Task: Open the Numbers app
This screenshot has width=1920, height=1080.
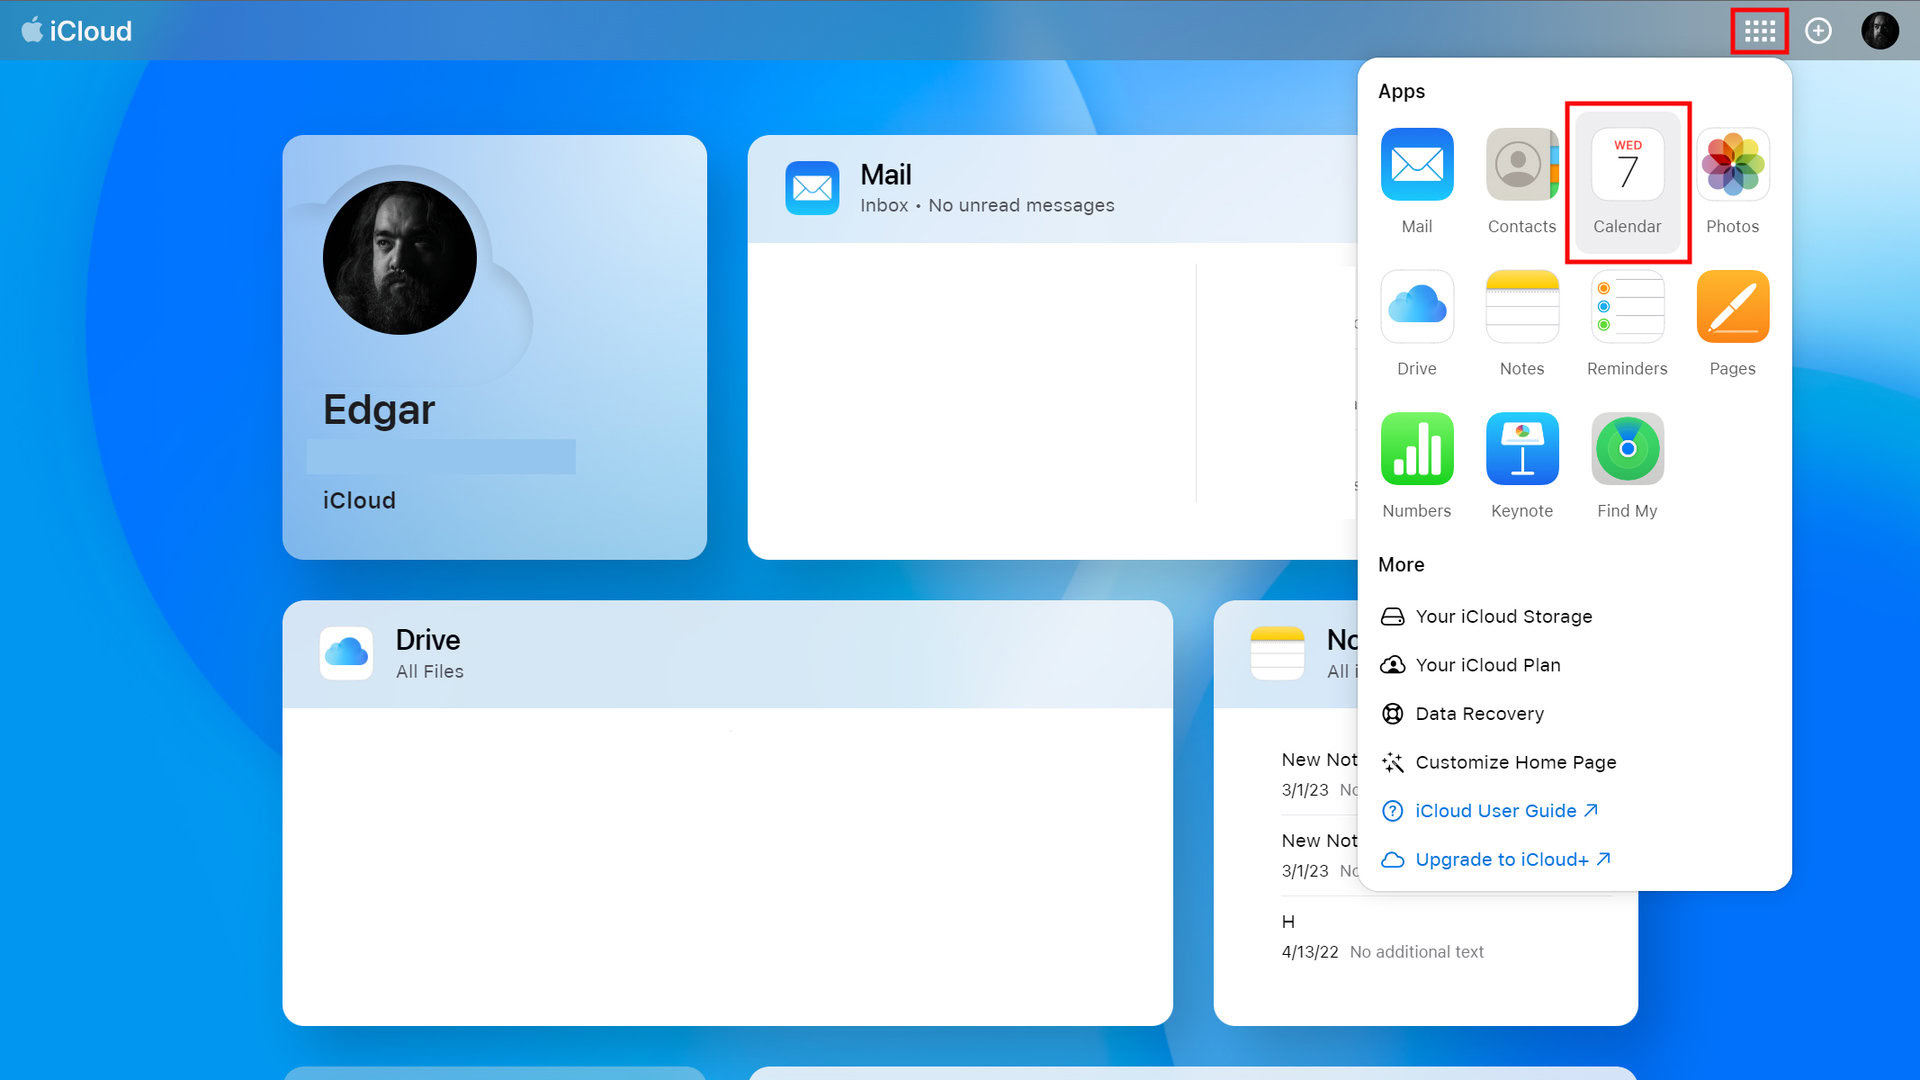Action: pyautogui.click(x=1416, y=449)
